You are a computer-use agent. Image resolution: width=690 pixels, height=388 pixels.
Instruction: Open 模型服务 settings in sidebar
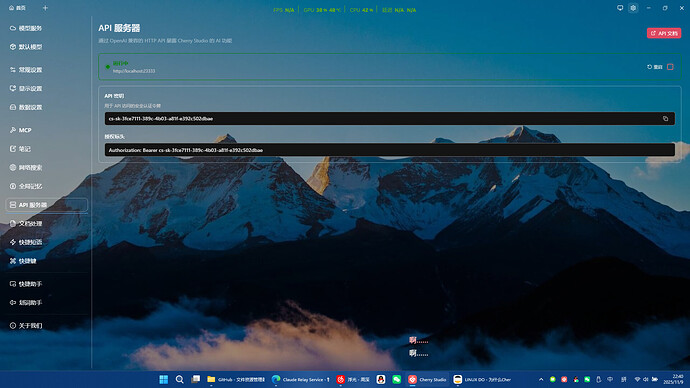coord(26,28)
